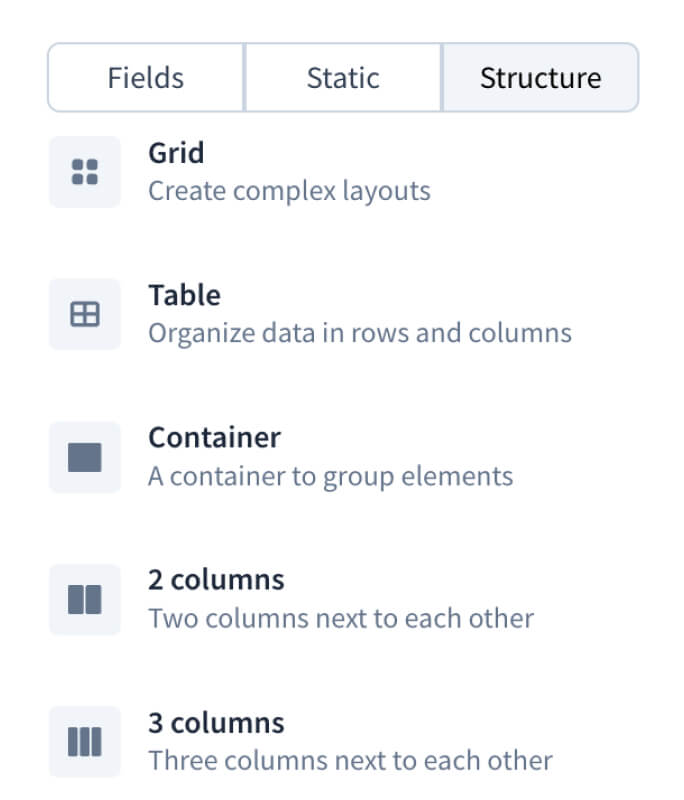Click the bold Table title
This screenshot has height=800, width=684.
(x=184, y=296)
